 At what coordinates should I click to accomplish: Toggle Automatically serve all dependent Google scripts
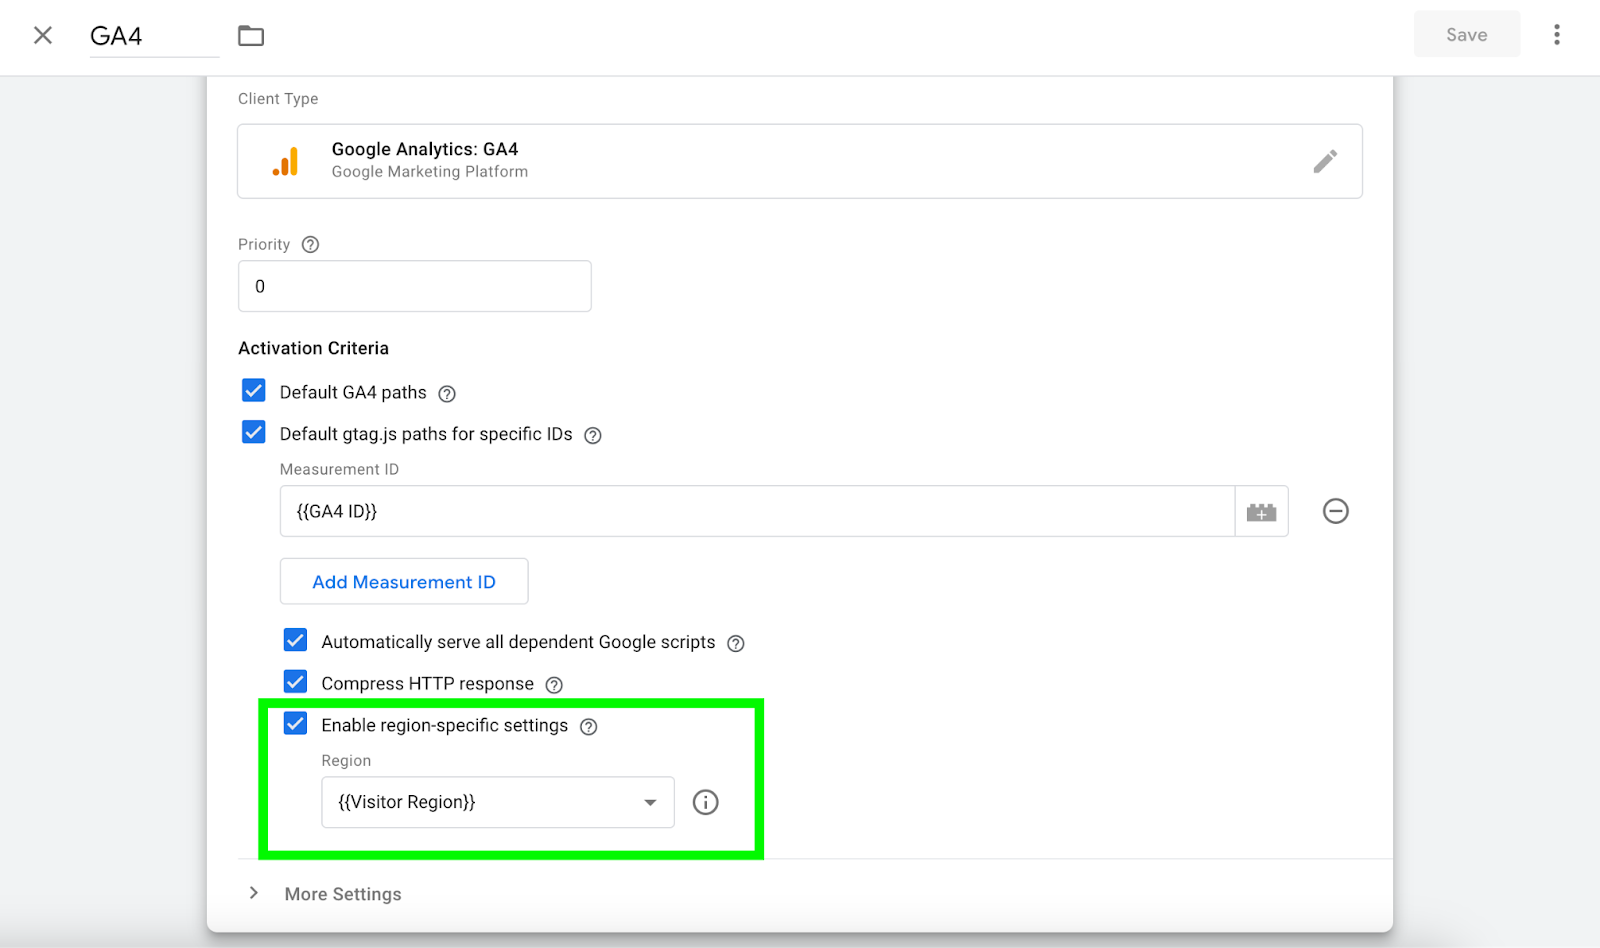pos(295,641)
